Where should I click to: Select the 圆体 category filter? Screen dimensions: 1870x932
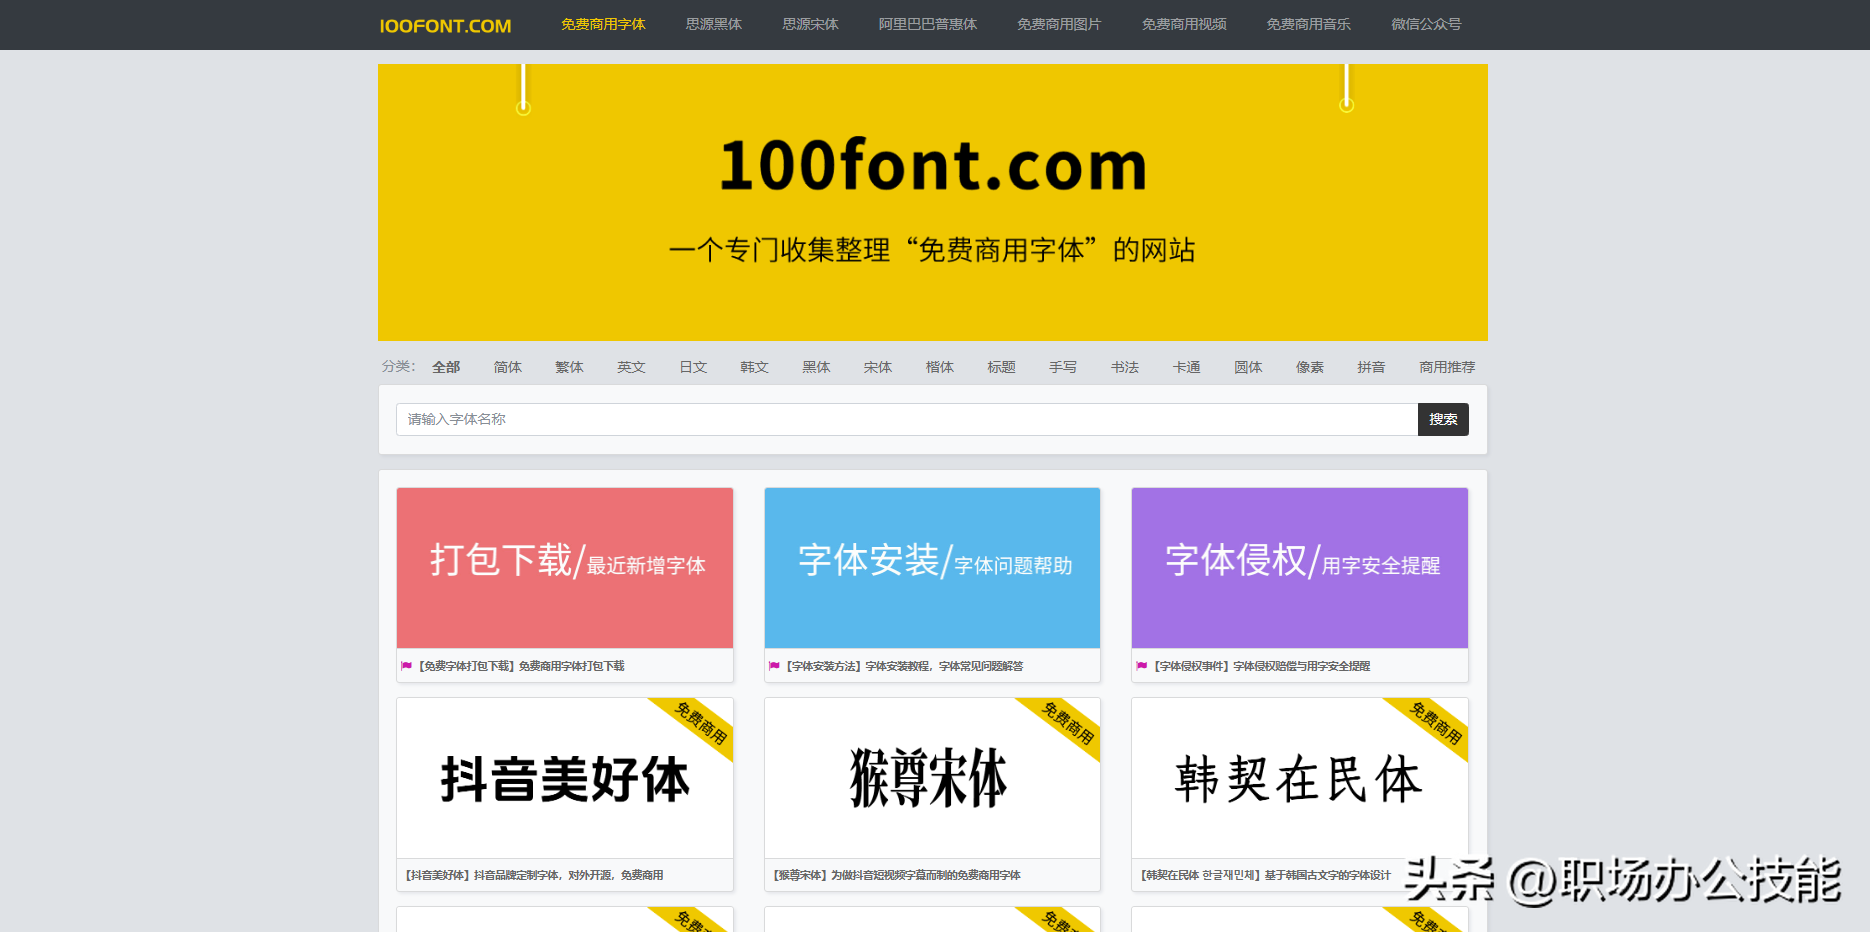[x=1248, y=367]
